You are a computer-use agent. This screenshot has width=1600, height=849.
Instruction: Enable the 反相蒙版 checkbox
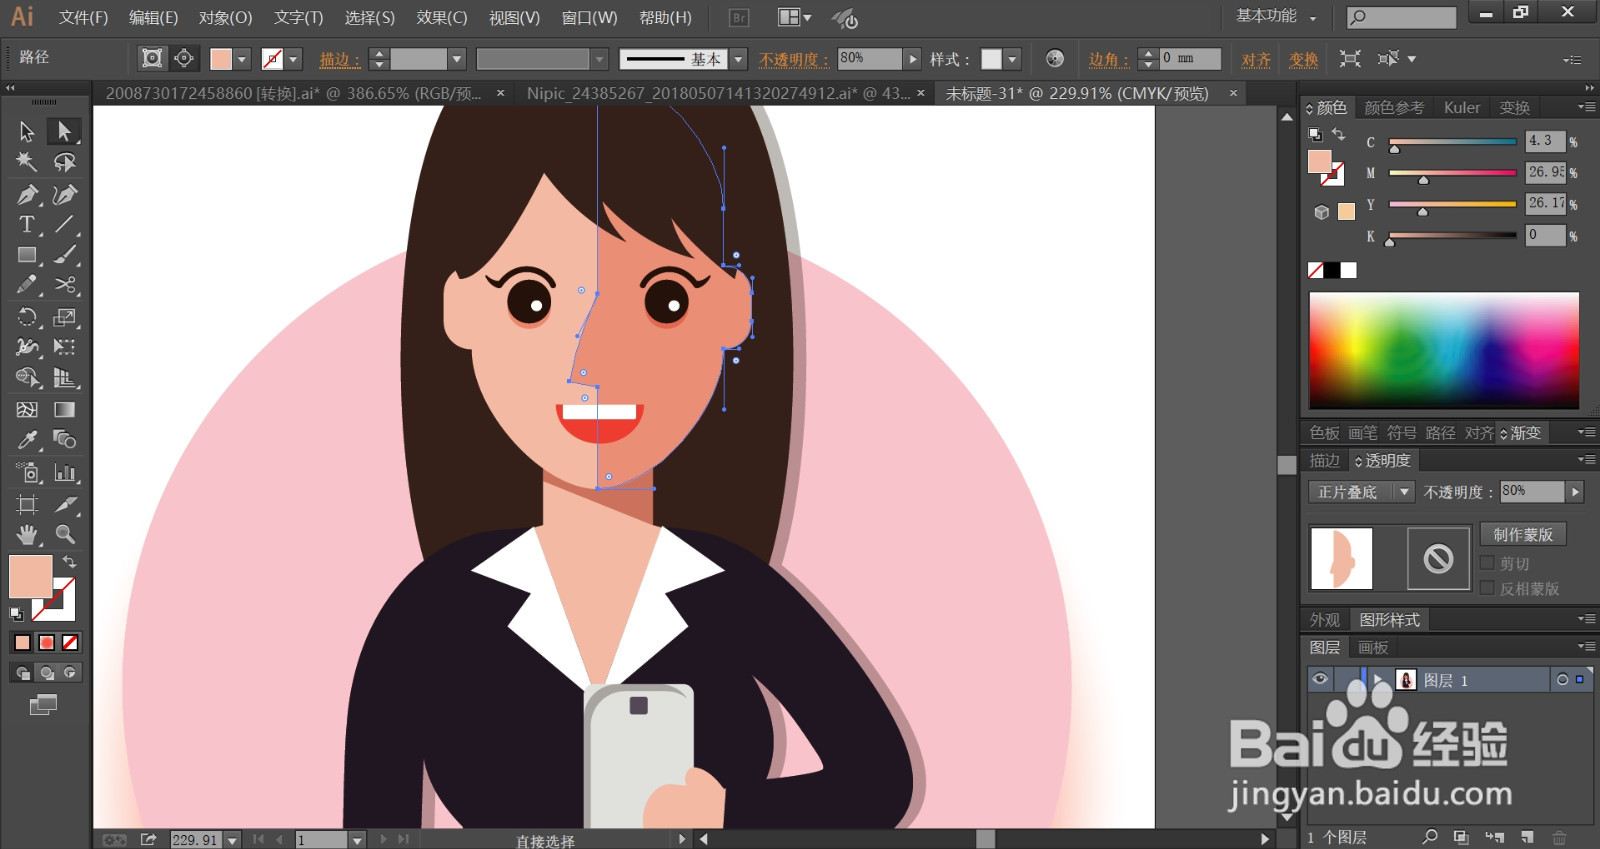[x=1487, y=588]
